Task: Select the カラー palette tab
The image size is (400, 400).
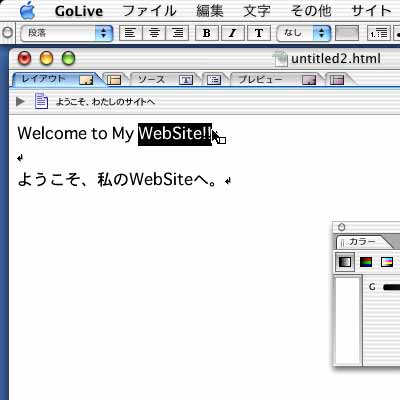Action: (362, 241)
